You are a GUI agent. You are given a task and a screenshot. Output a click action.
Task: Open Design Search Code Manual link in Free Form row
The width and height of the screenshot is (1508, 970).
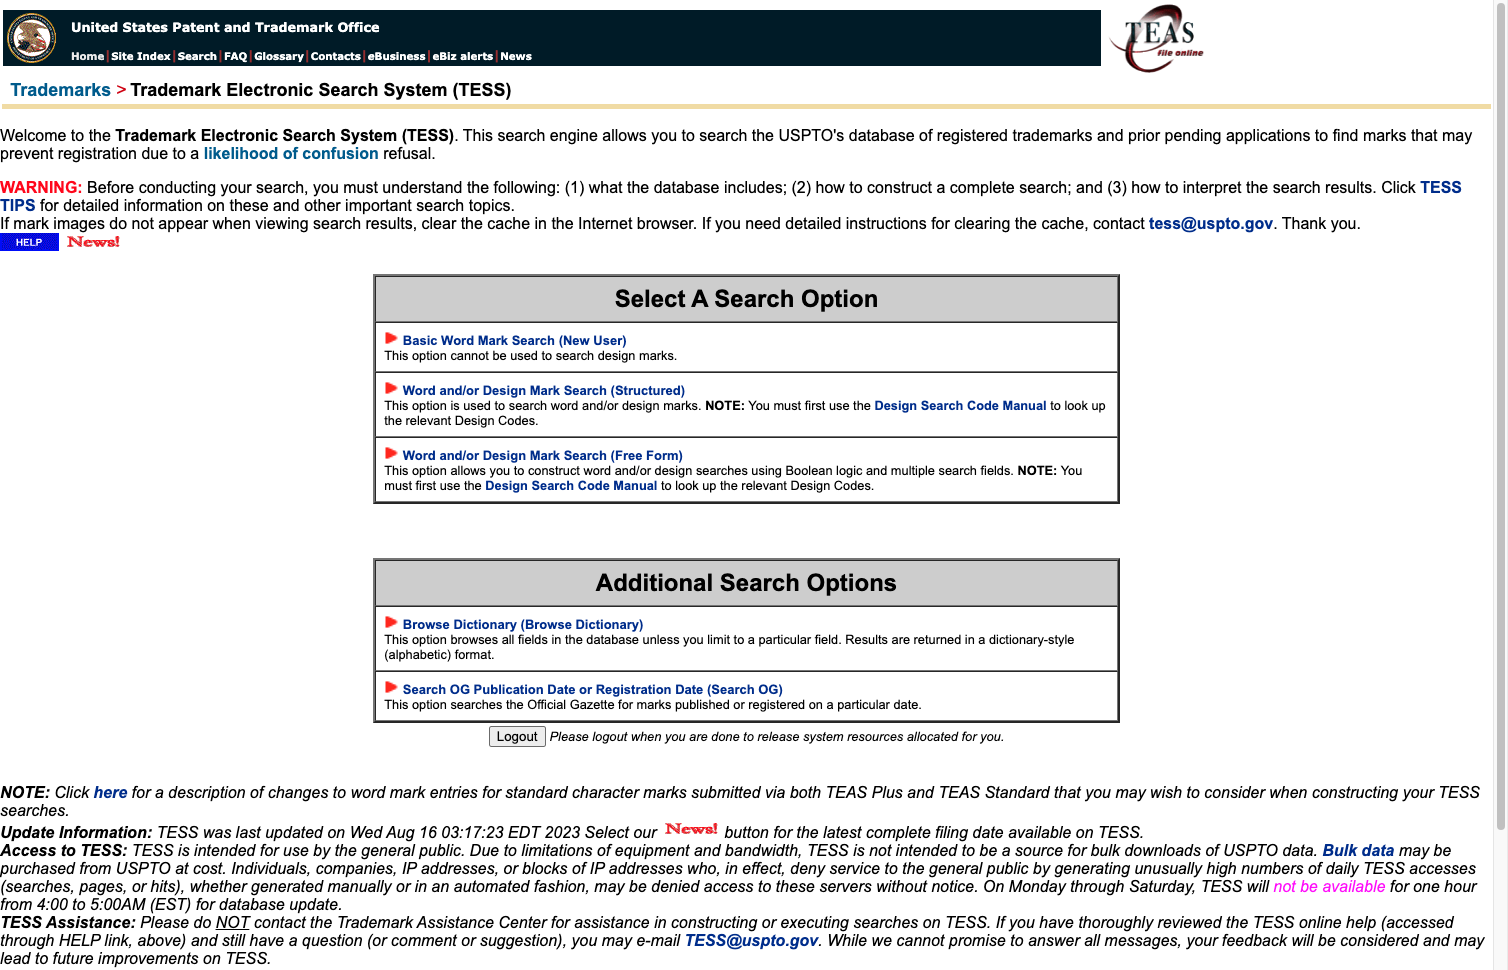click(x=571, y=486)
